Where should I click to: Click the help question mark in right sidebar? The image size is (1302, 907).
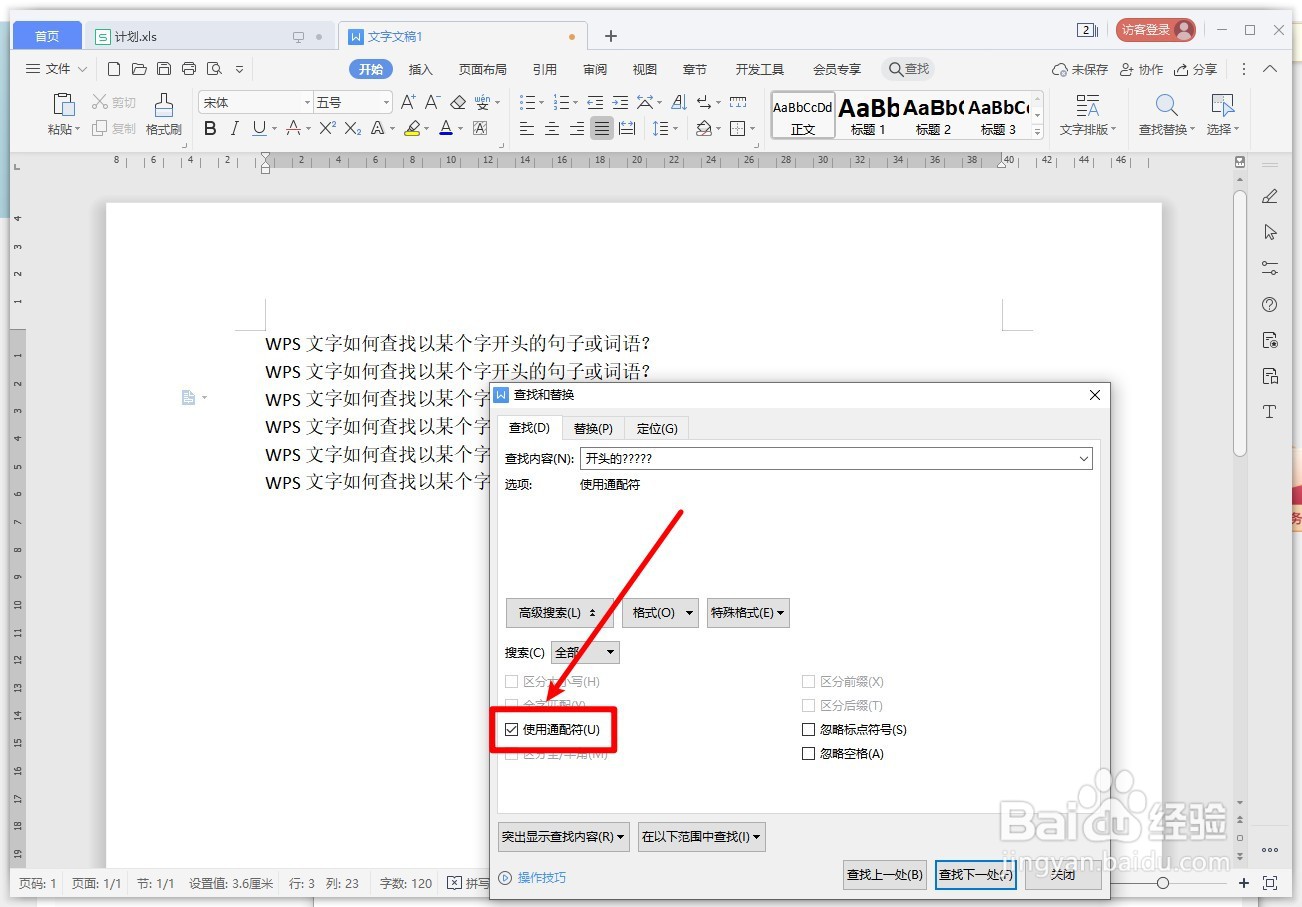1270,304
